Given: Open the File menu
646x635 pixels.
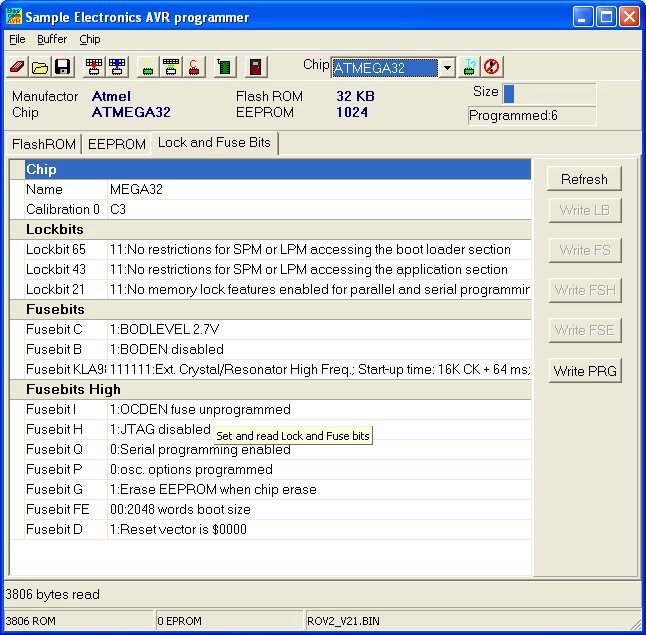Looking at the screenshot, I should (x=17, y=39).
